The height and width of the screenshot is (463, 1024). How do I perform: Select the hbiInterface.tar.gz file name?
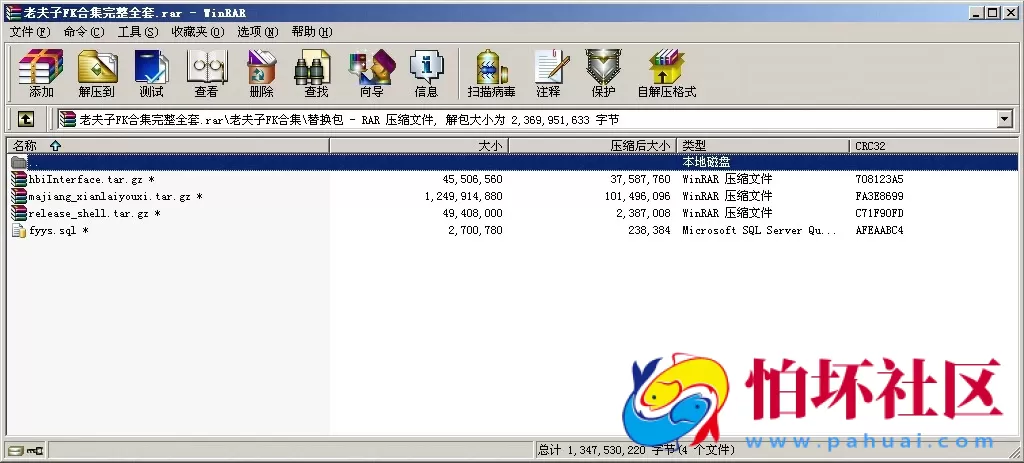tap(91, 179)
